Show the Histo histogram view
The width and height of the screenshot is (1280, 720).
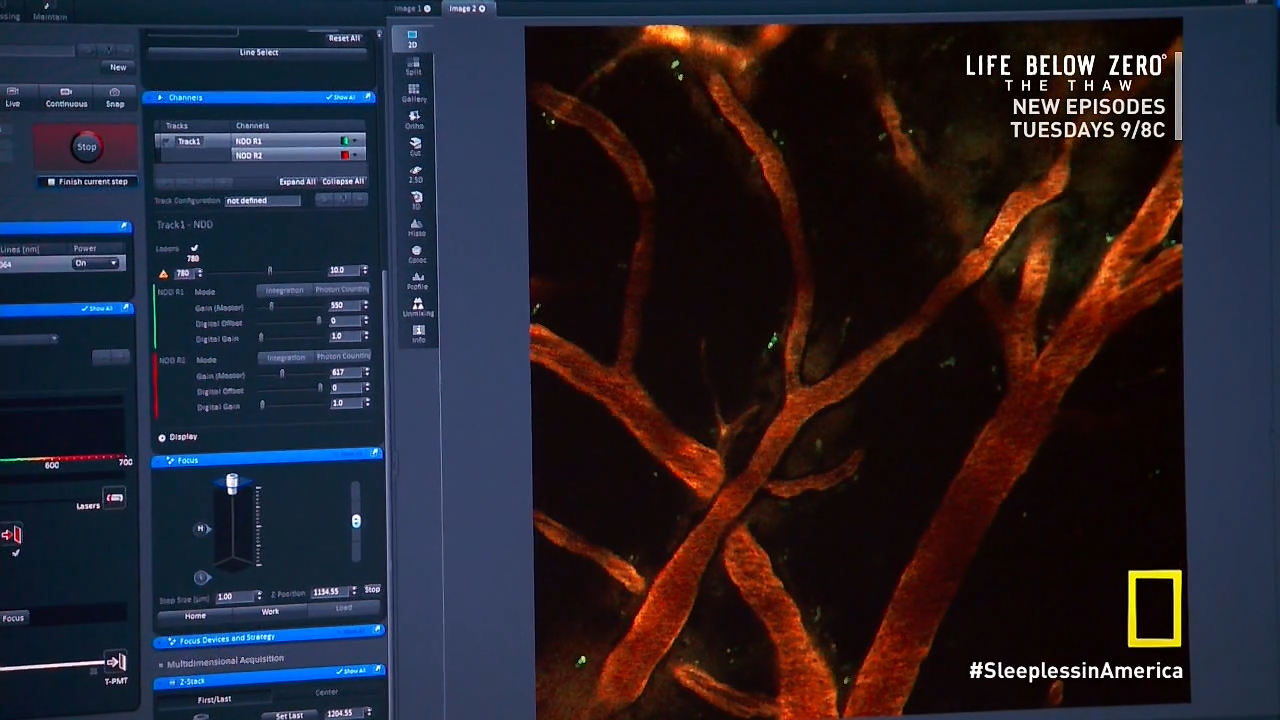click(416, 227)
